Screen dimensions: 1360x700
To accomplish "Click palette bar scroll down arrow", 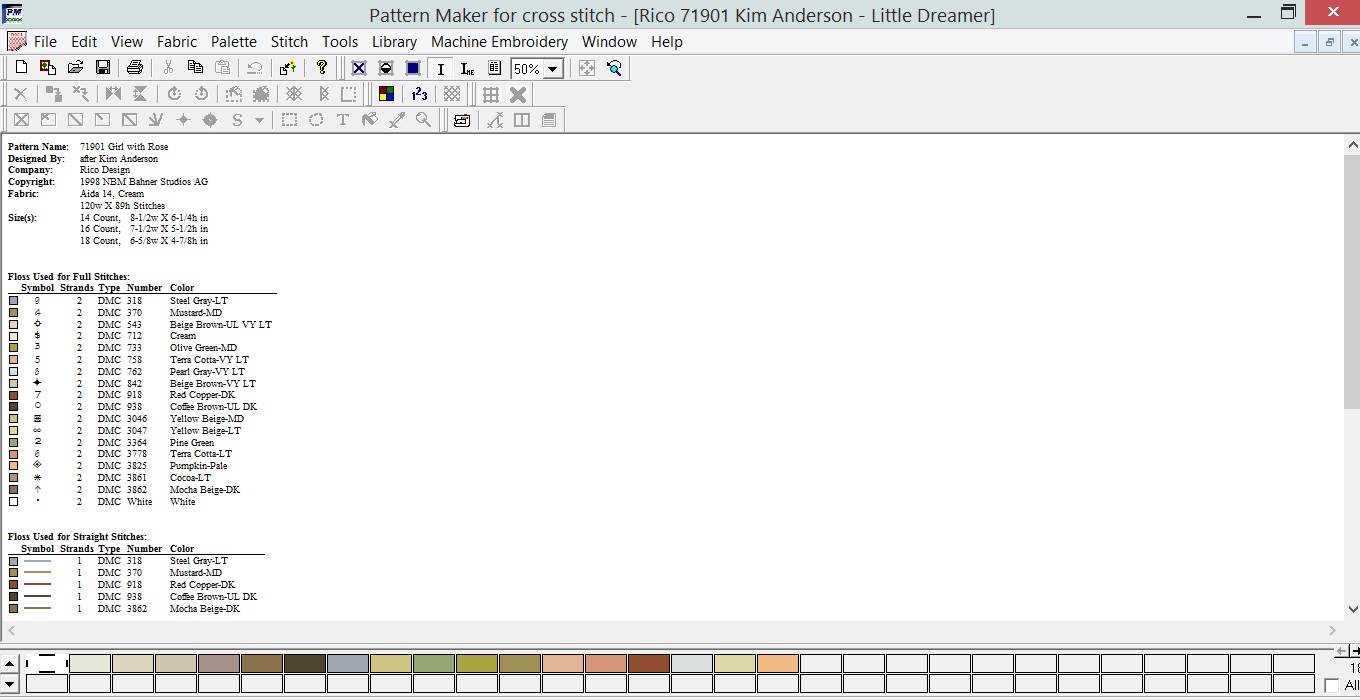I will tap(9, 684).
